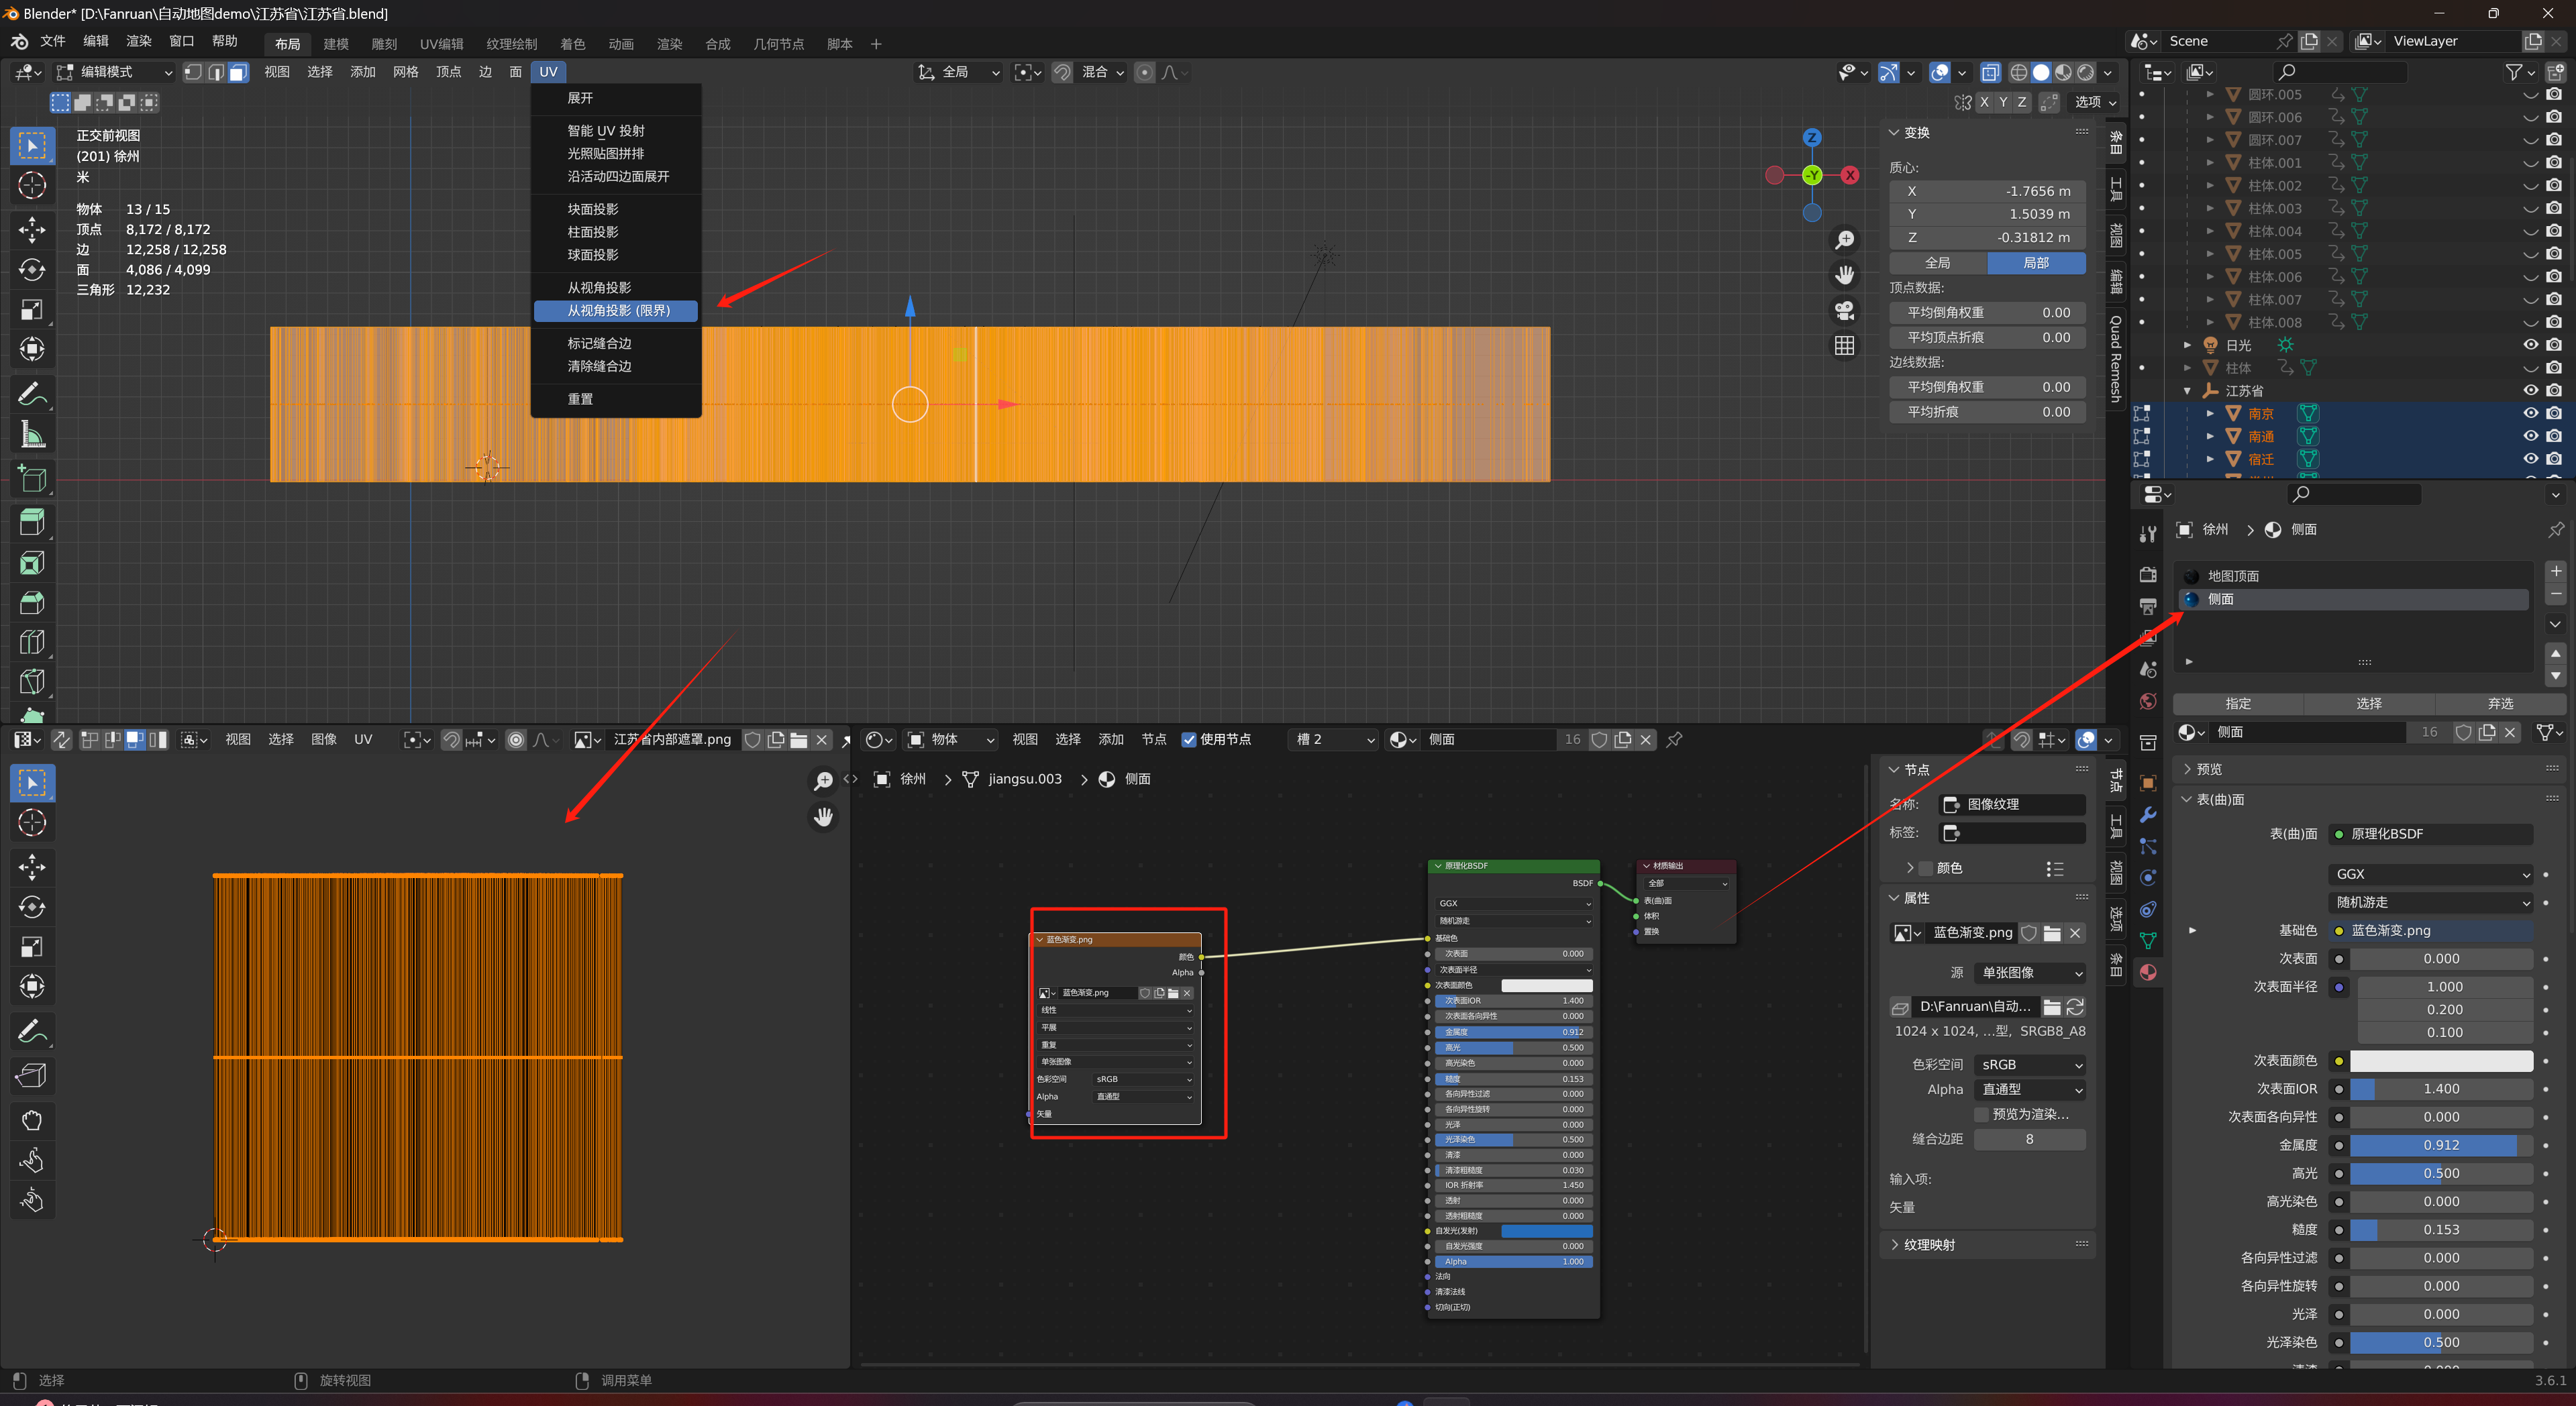This screenshot has height=1406, width=2576.
Task: Click the X centroid value field
Action: (1988, 191)
